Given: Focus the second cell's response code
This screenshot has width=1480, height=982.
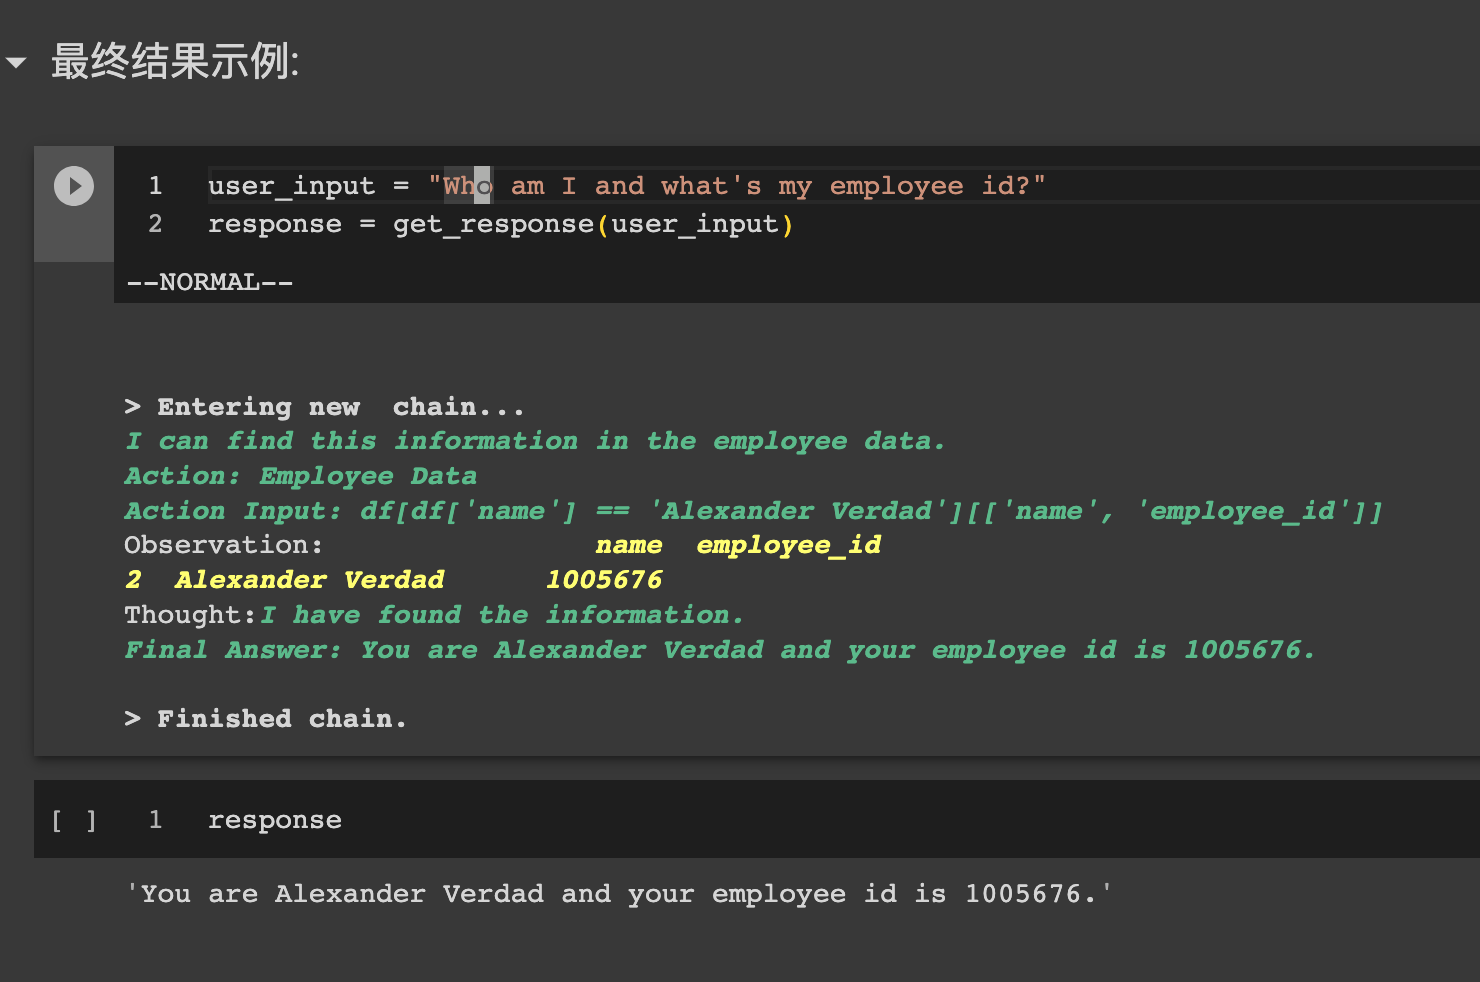Looking at the screenshot, I should (x=275, y=821).
